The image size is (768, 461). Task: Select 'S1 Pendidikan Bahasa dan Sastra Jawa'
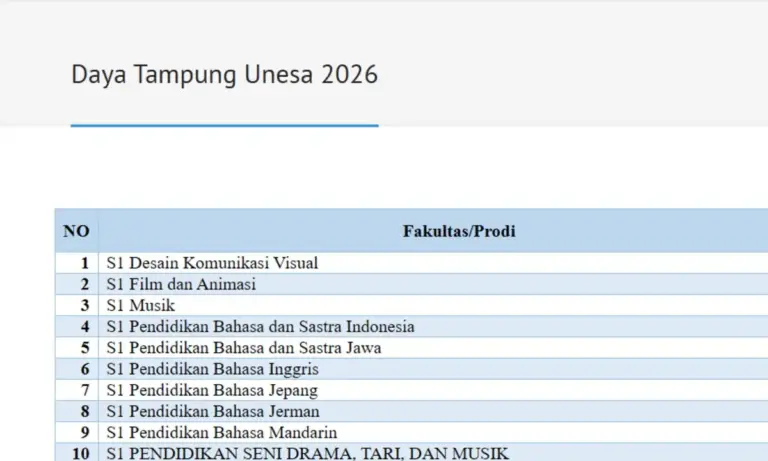[243, 348]
